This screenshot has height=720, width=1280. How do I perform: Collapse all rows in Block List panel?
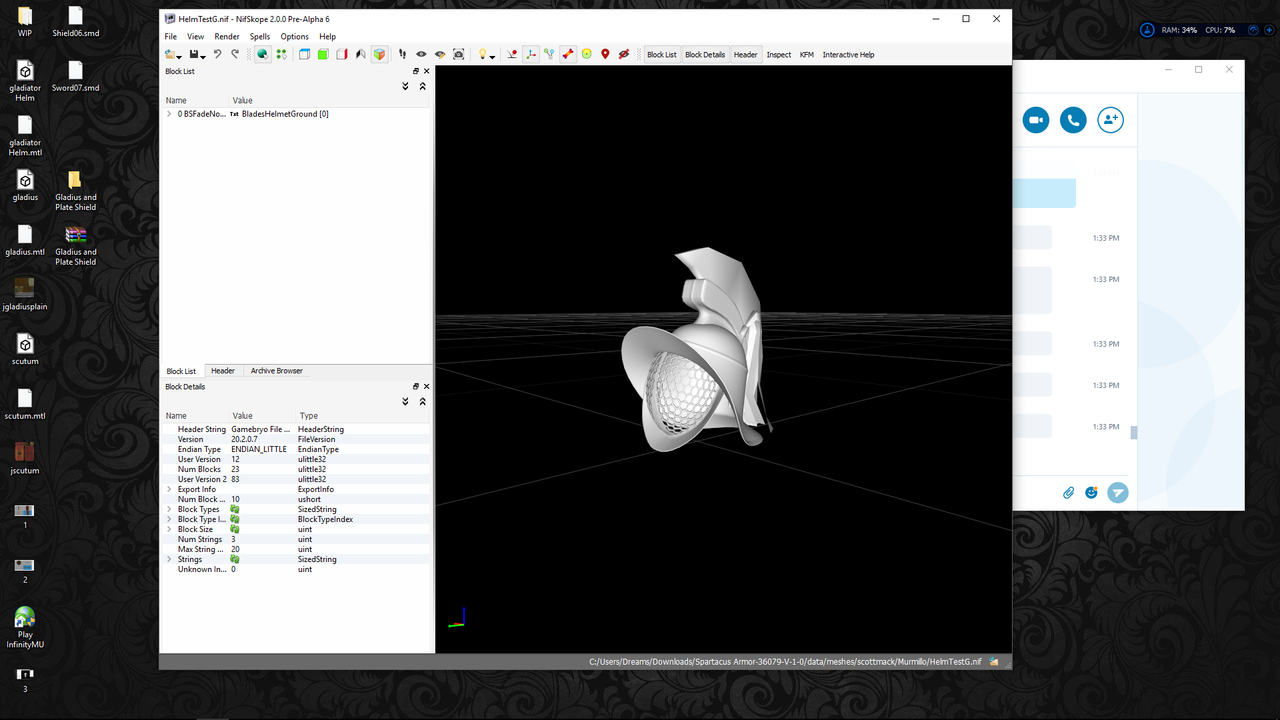coord(423,86)
